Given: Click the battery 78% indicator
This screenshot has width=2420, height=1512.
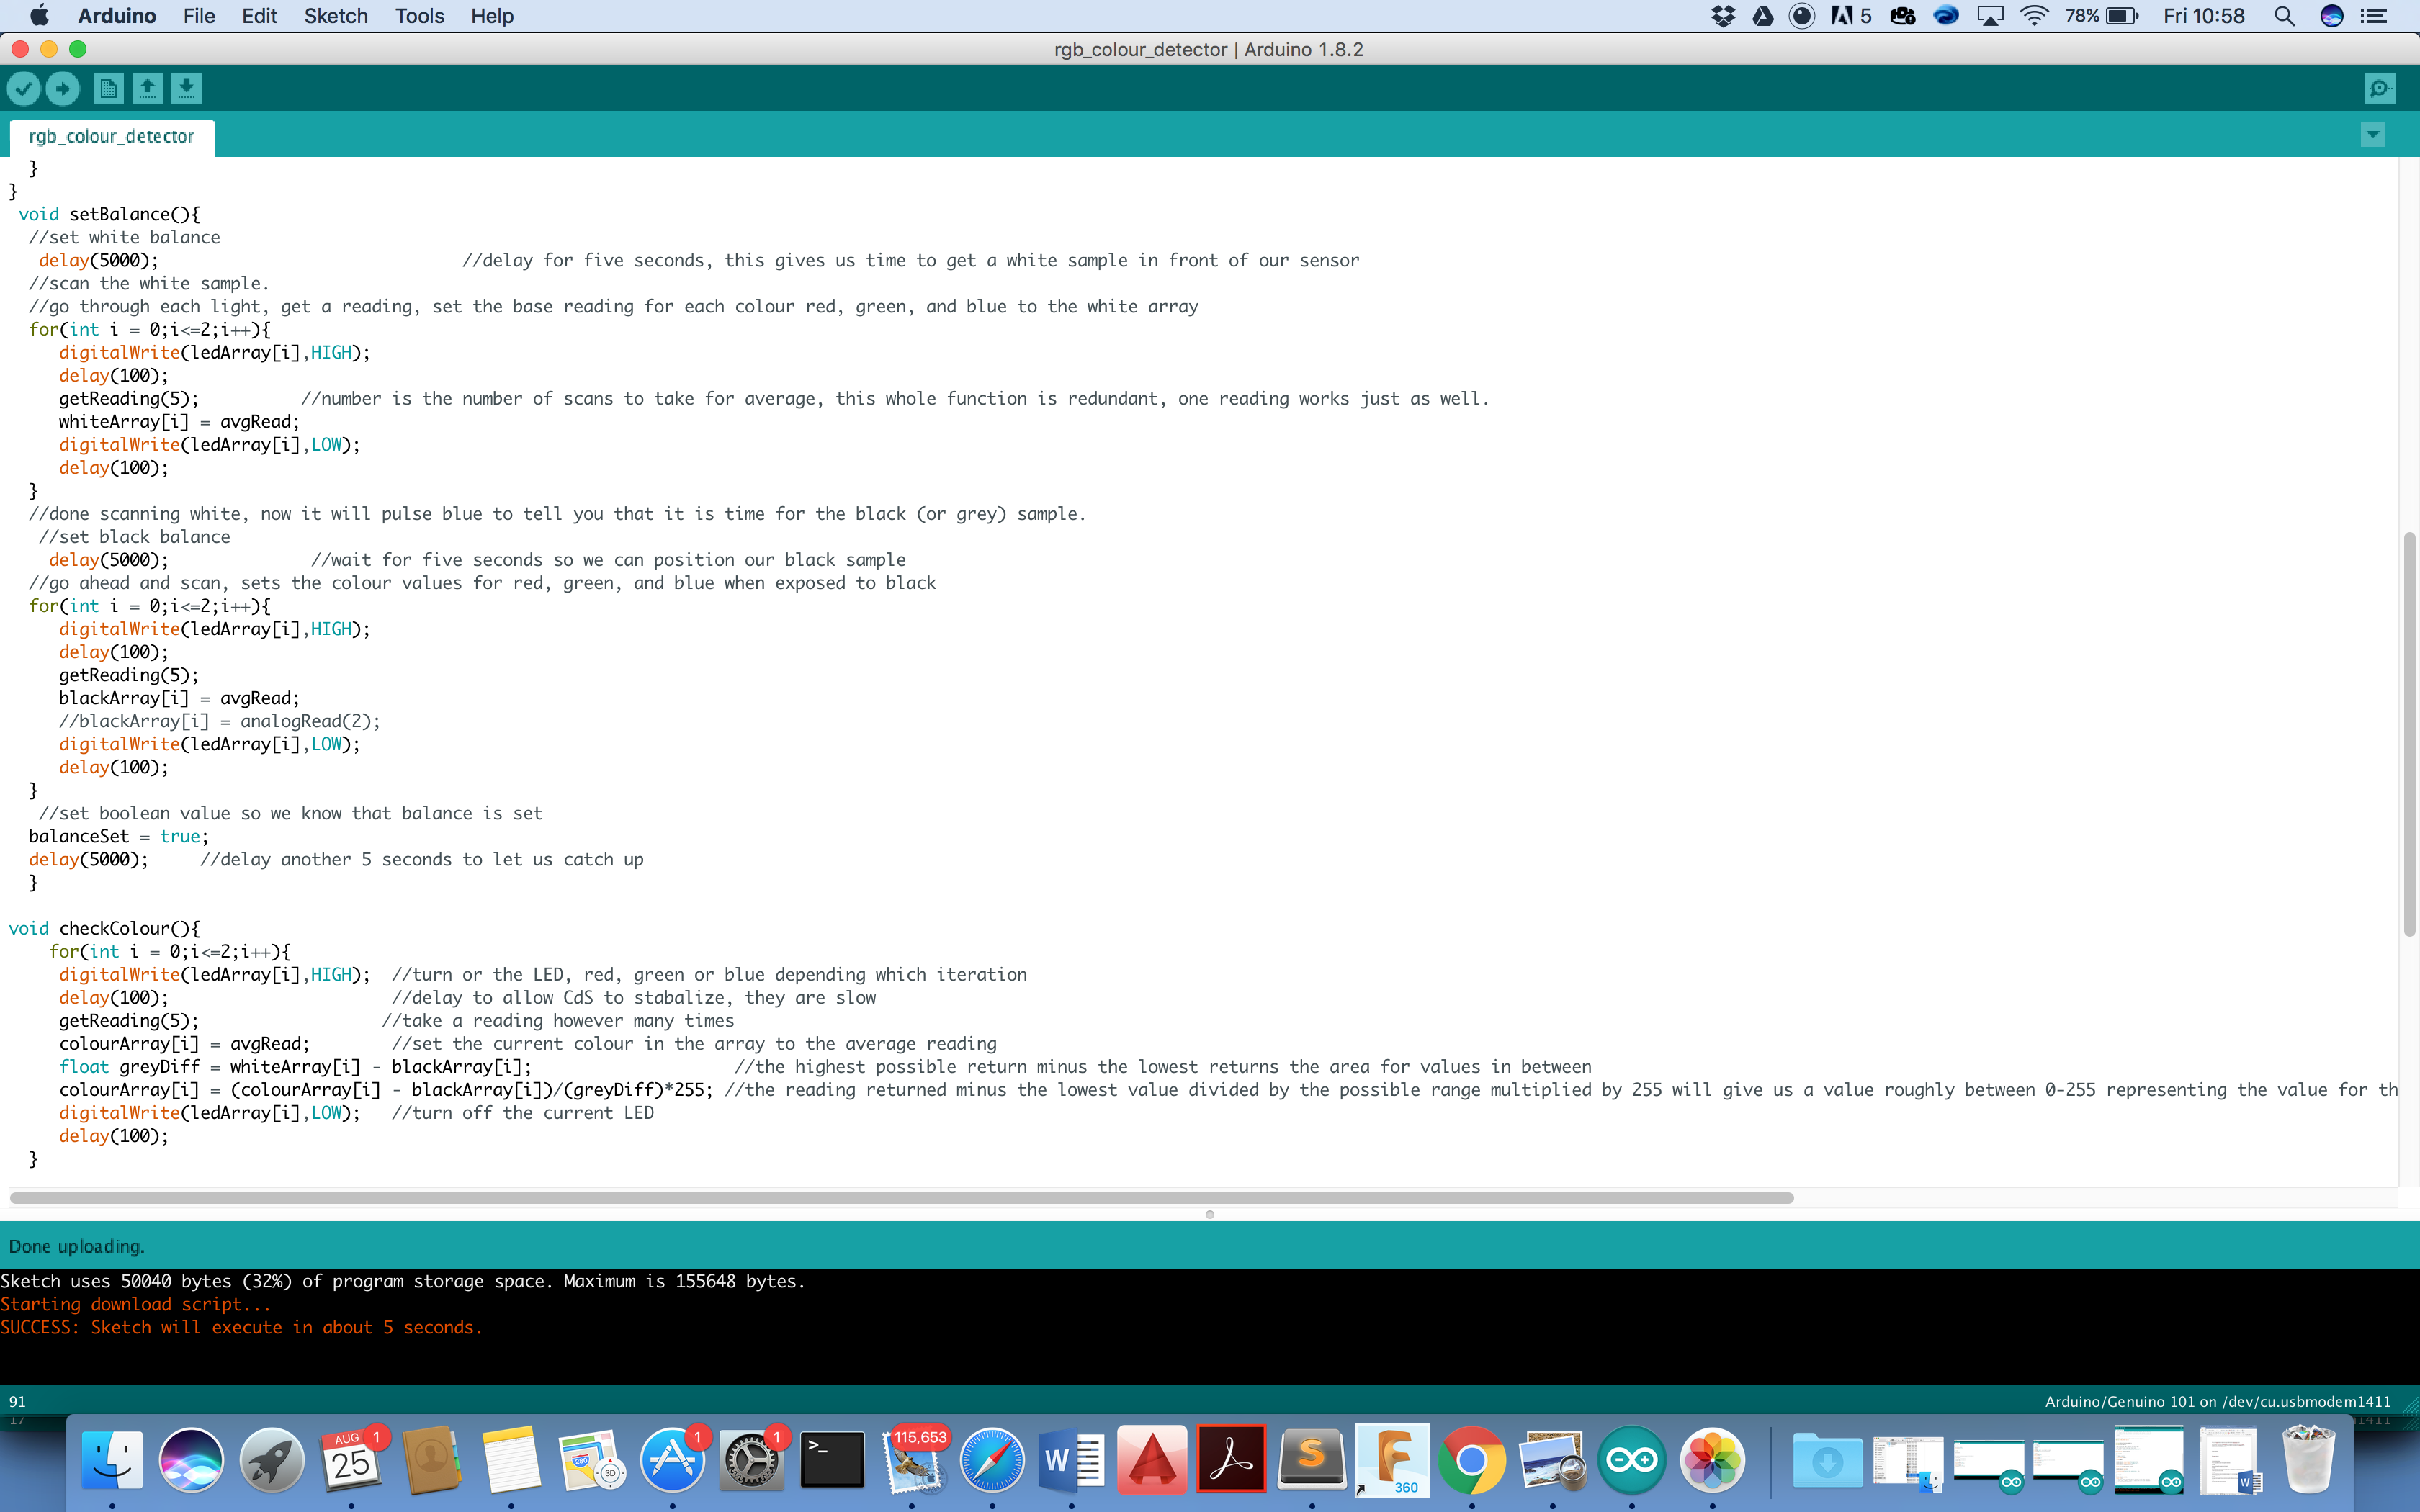Looking at the screenshot, I should point(2101,16).
